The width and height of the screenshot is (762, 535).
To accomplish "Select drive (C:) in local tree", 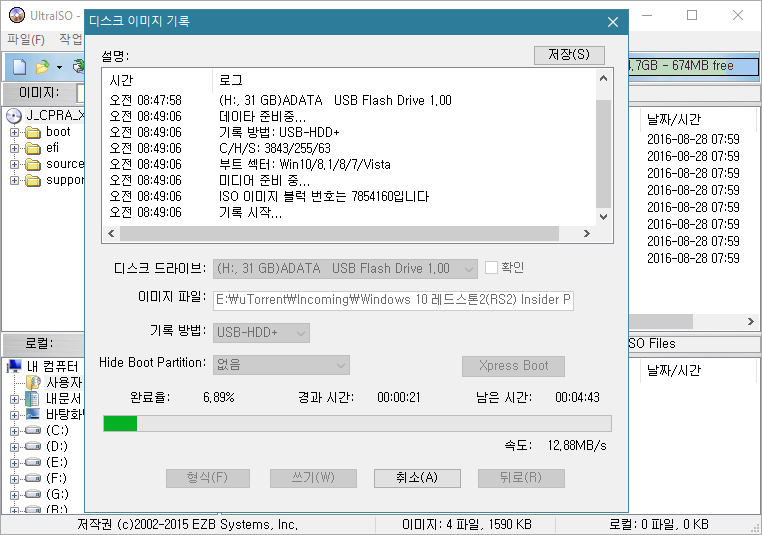I will pos(57,431).
